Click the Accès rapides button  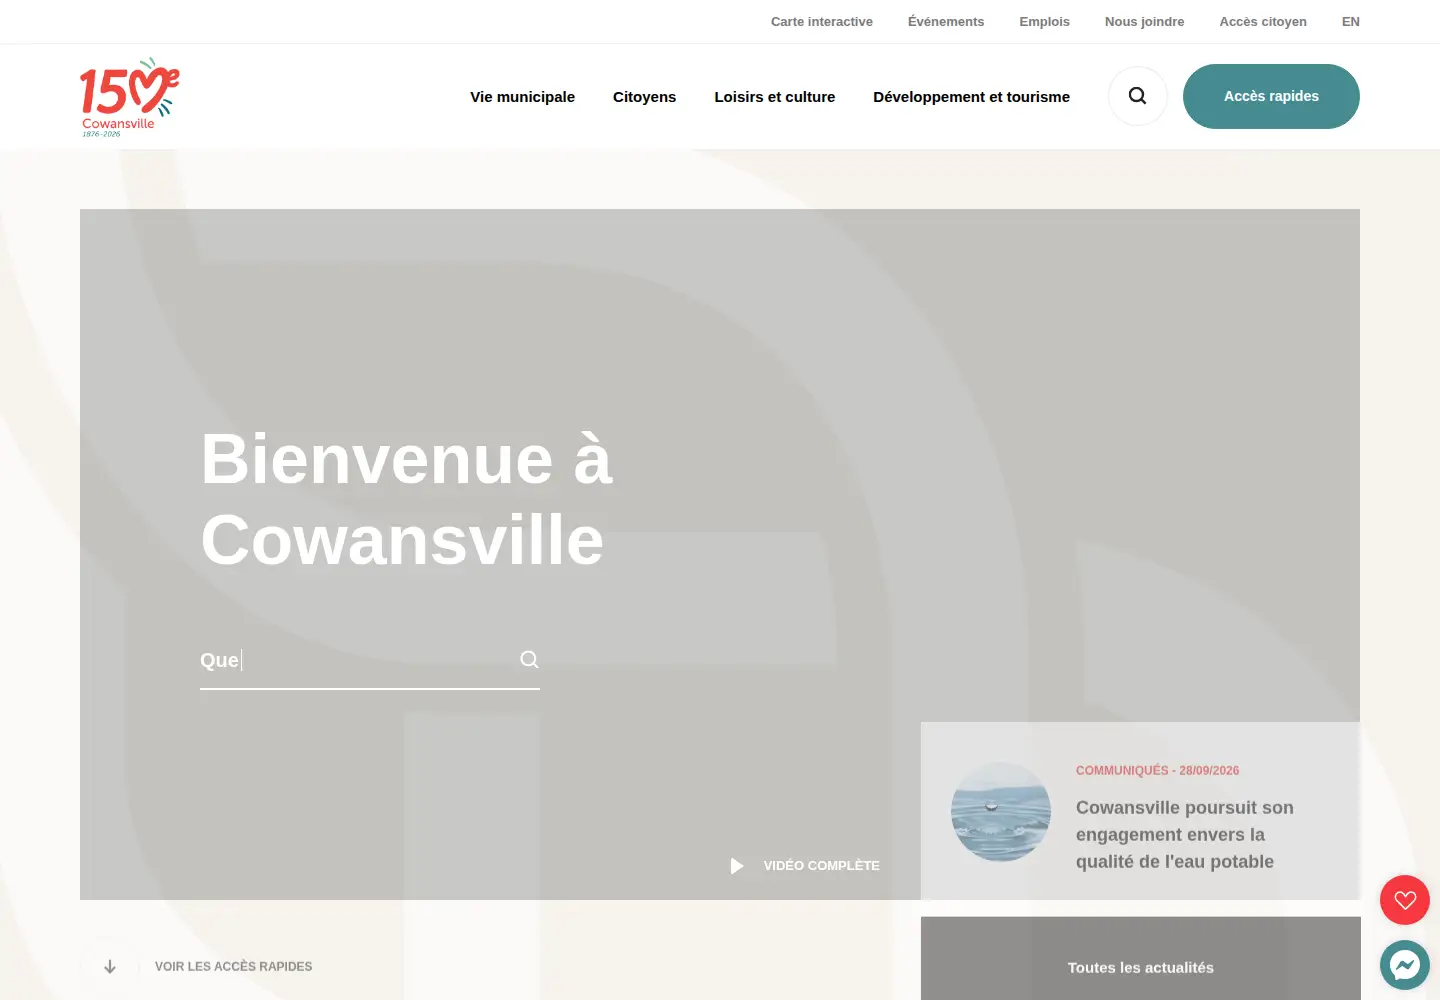click(x=1271, y=96)
